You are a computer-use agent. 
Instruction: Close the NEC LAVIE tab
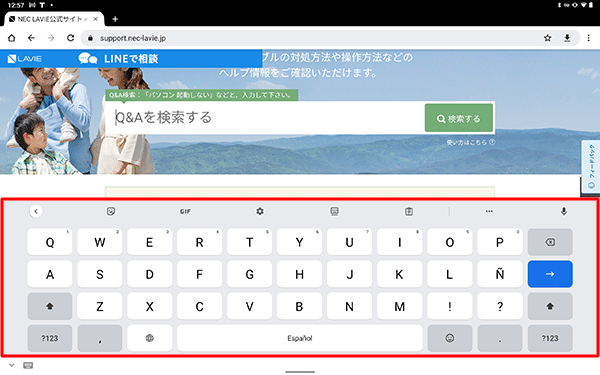[x=95, y=19]
